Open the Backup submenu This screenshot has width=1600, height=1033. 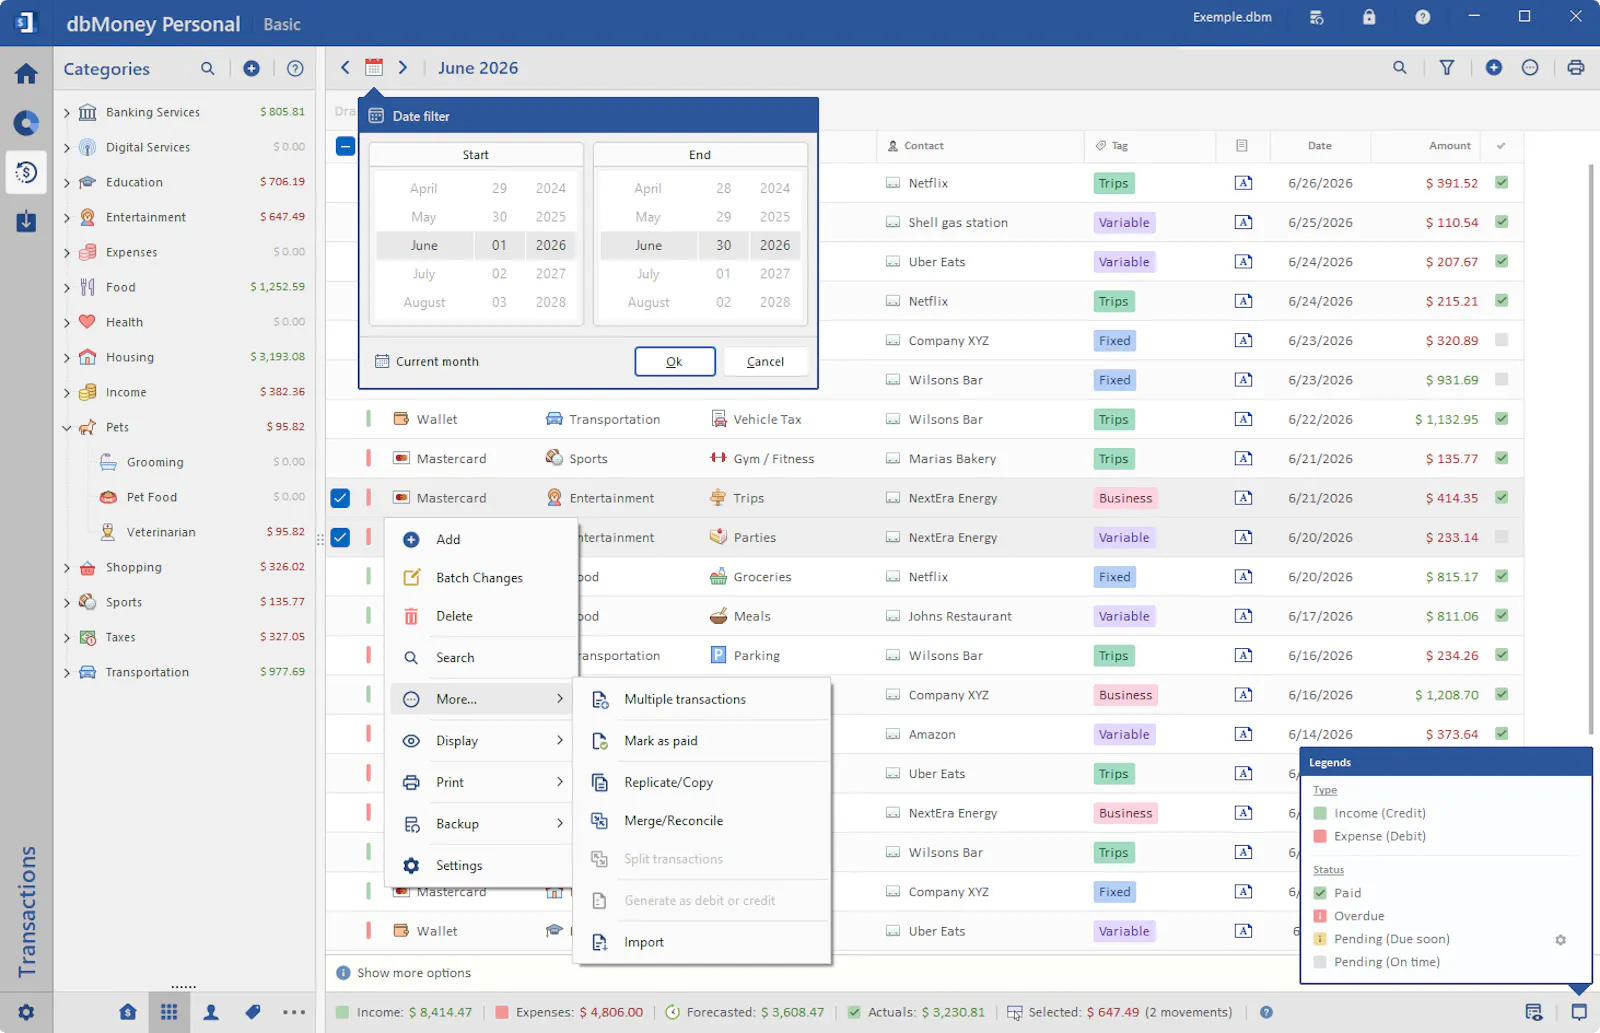[481, 824]
